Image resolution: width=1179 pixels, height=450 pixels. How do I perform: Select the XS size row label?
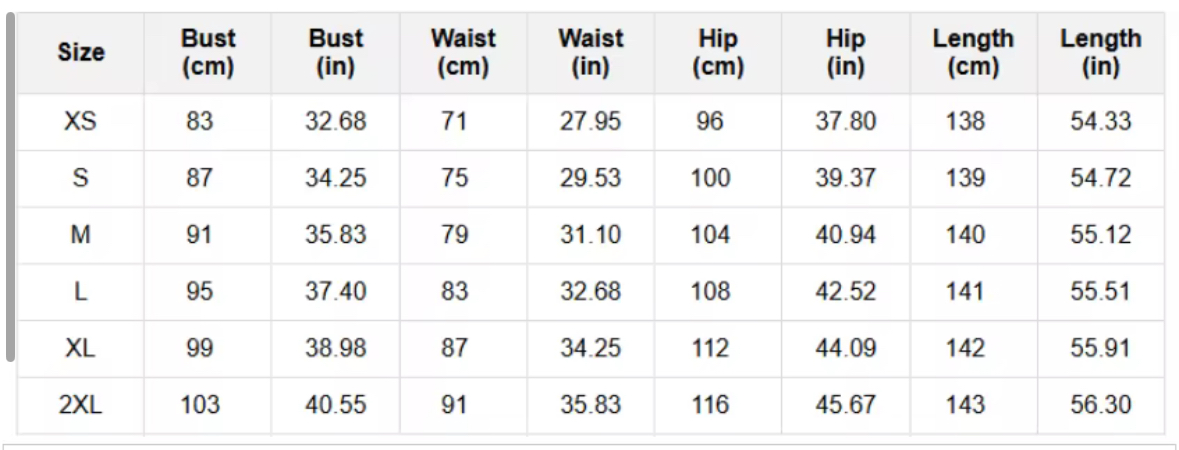81,122
